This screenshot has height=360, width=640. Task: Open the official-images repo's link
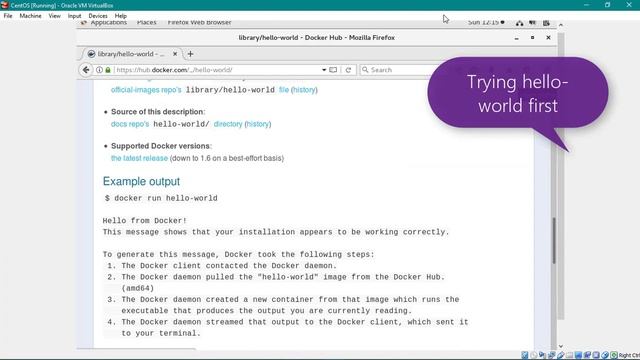(x=146, y=90)
